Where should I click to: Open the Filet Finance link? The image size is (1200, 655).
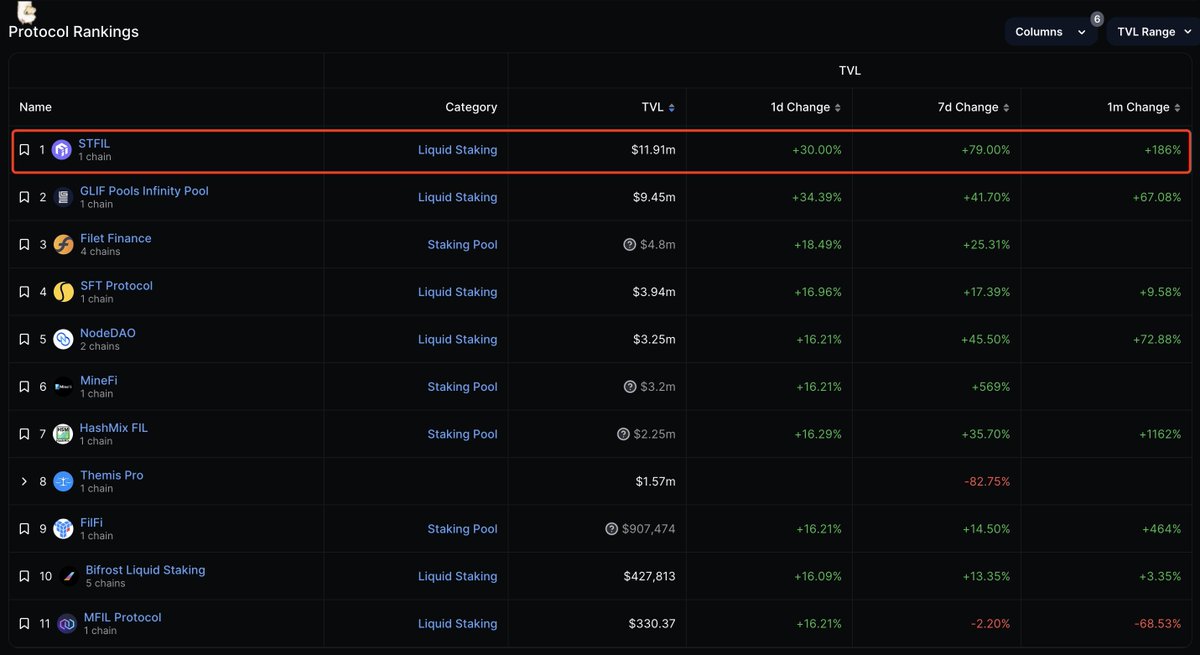(116, 238)
